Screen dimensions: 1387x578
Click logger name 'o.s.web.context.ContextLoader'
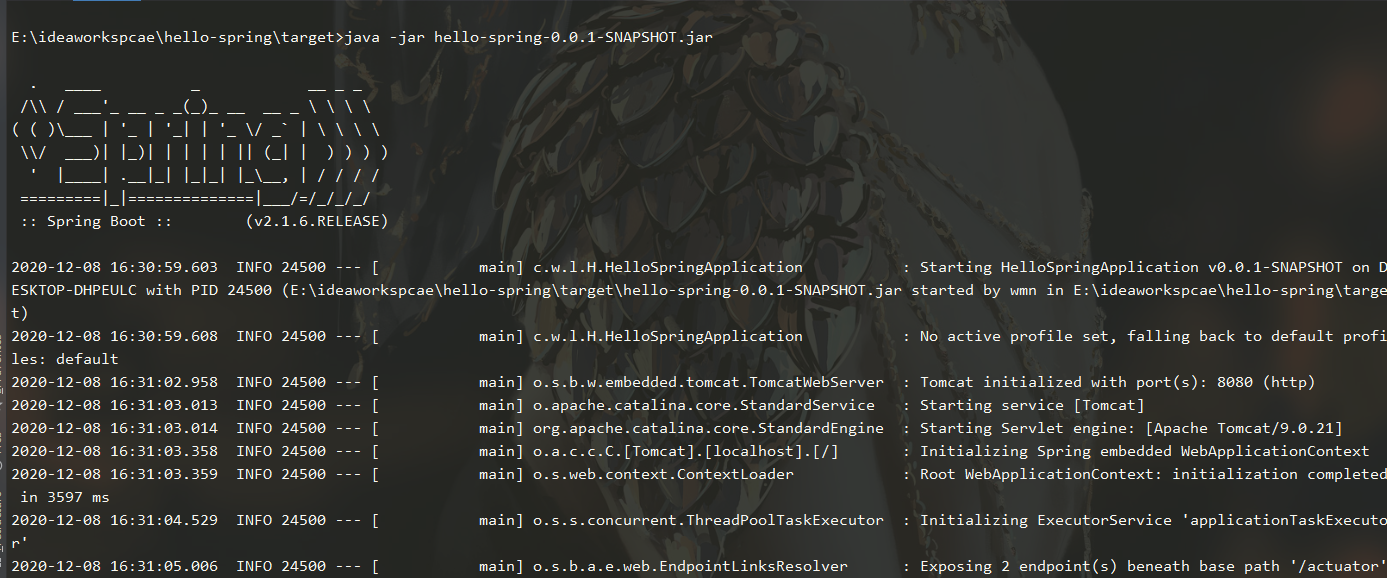coord(663,474)
